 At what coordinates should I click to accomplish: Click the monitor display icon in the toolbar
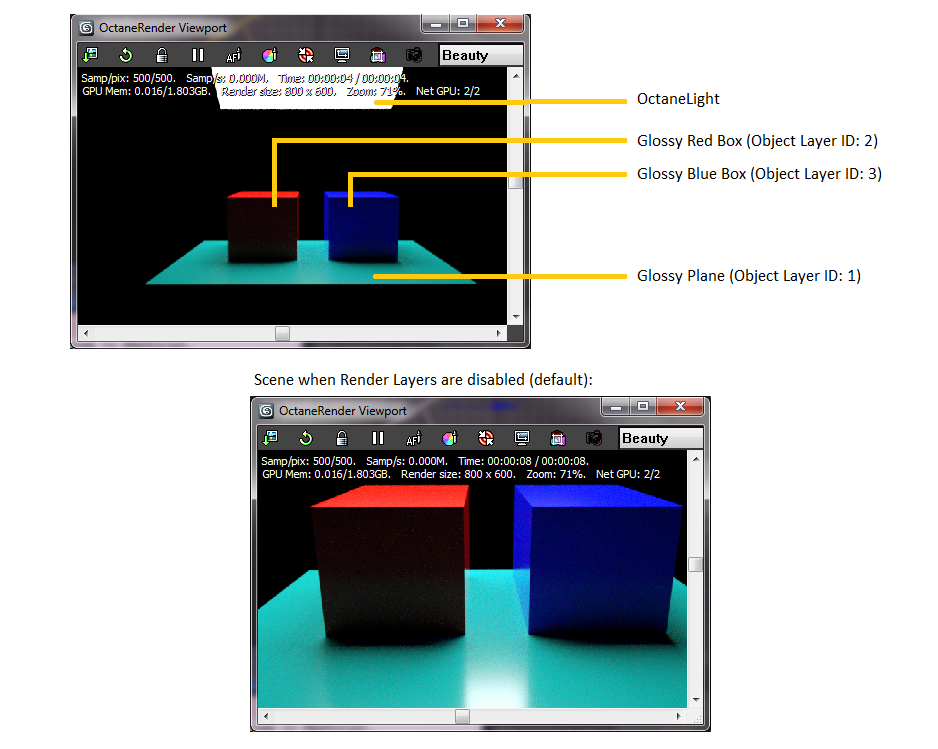click(x=341, y=54)
